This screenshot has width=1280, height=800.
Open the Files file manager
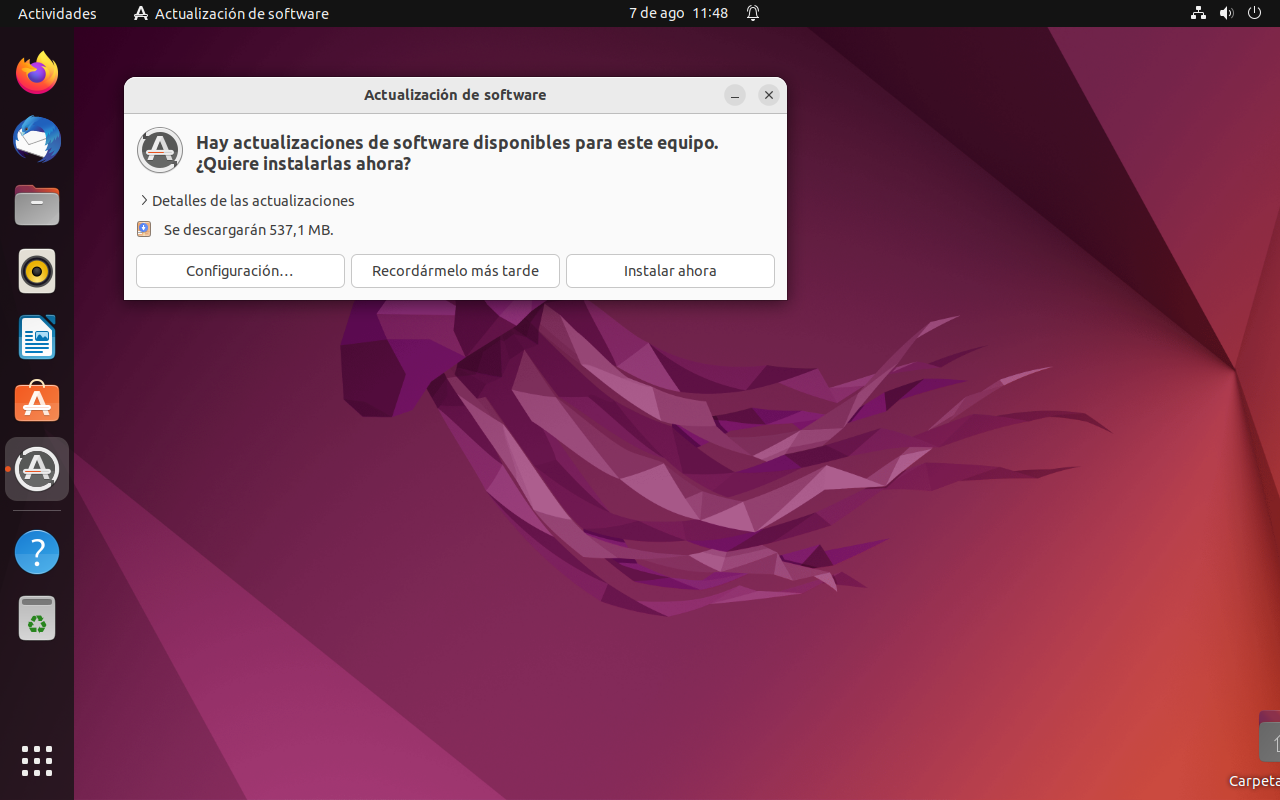37,205
